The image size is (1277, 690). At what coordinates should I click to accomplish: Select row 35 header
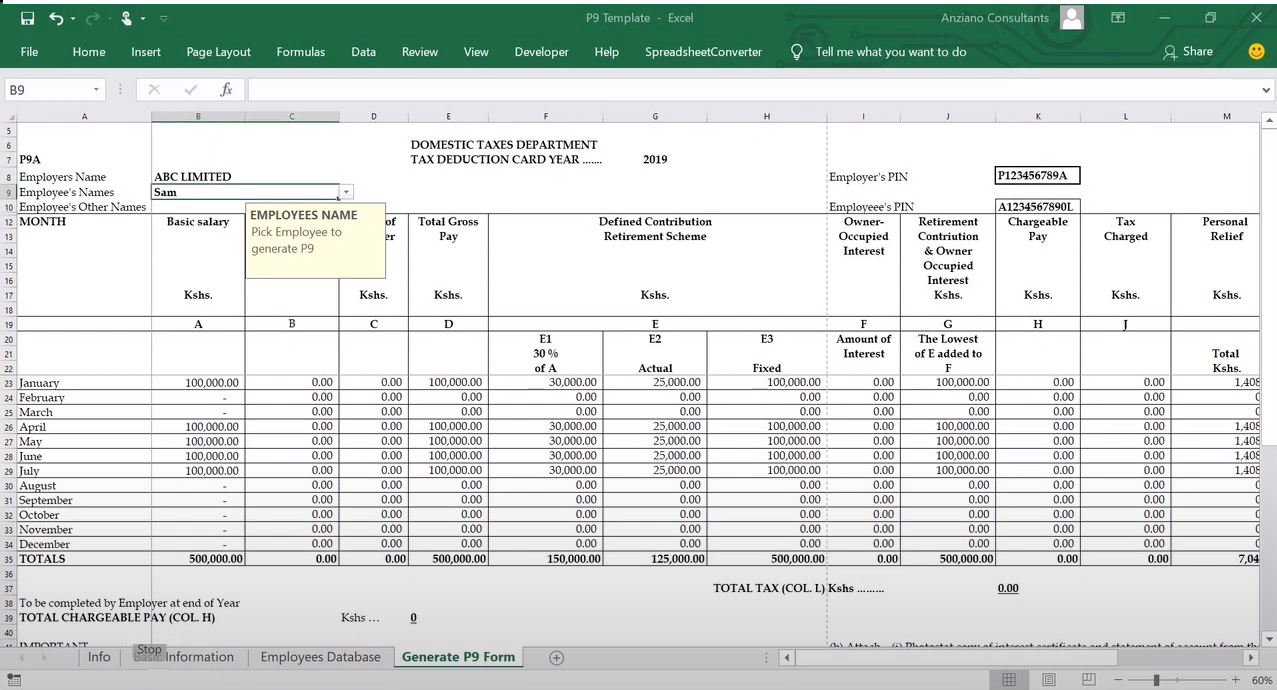click(x=8, y=560)
